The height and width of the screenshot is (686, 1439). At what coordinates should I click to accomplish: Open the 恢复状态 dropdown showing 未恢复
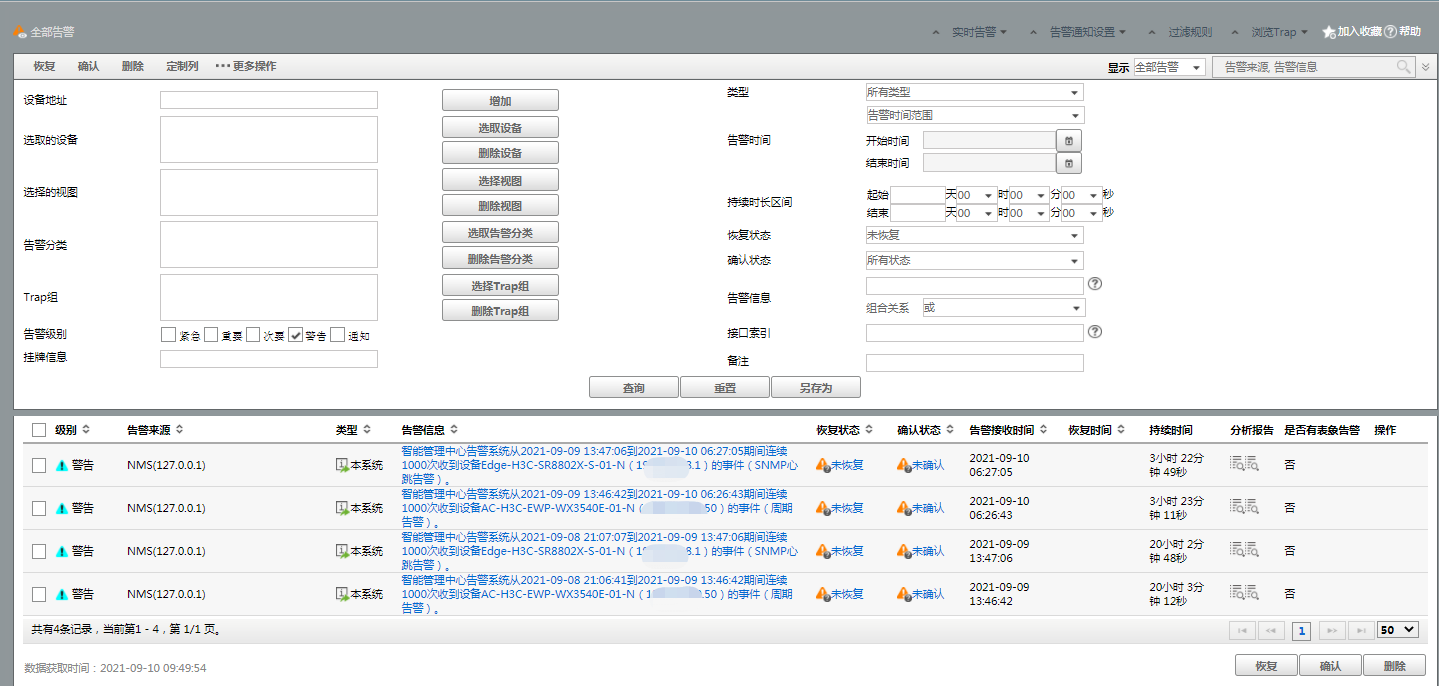974,236
